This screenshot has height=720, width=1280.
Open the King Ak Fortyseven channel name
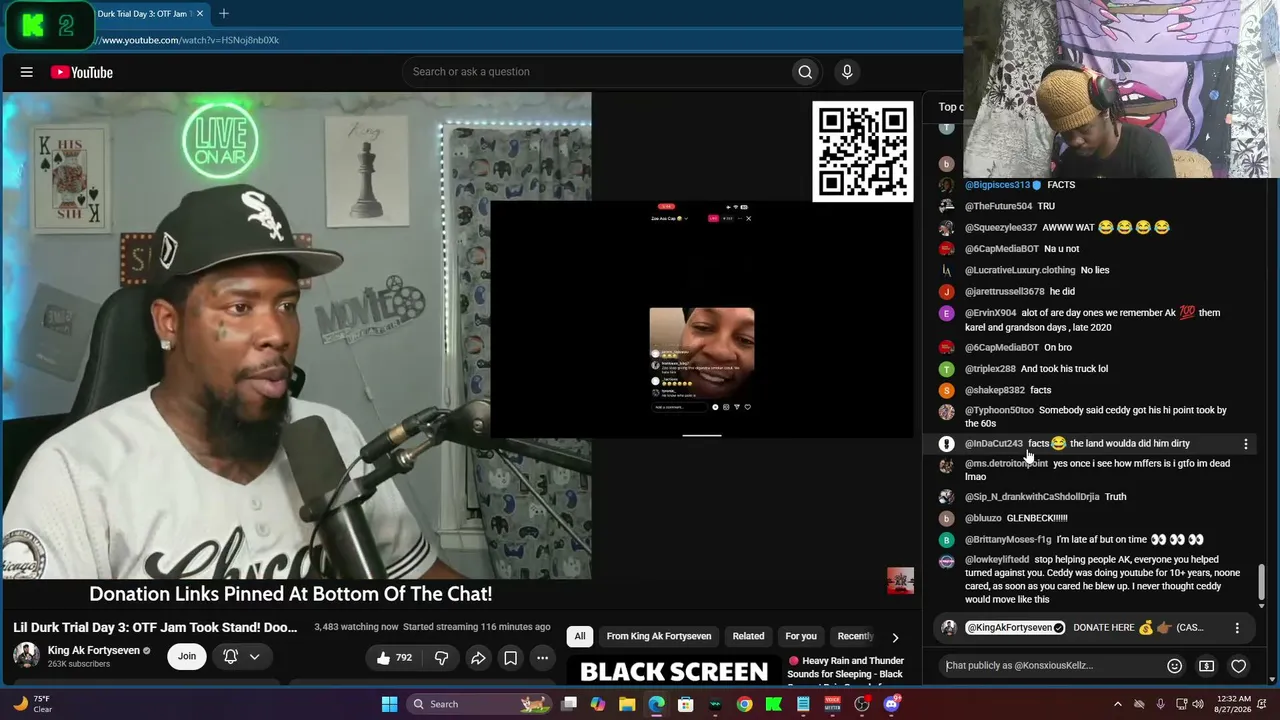click(94, 650)
